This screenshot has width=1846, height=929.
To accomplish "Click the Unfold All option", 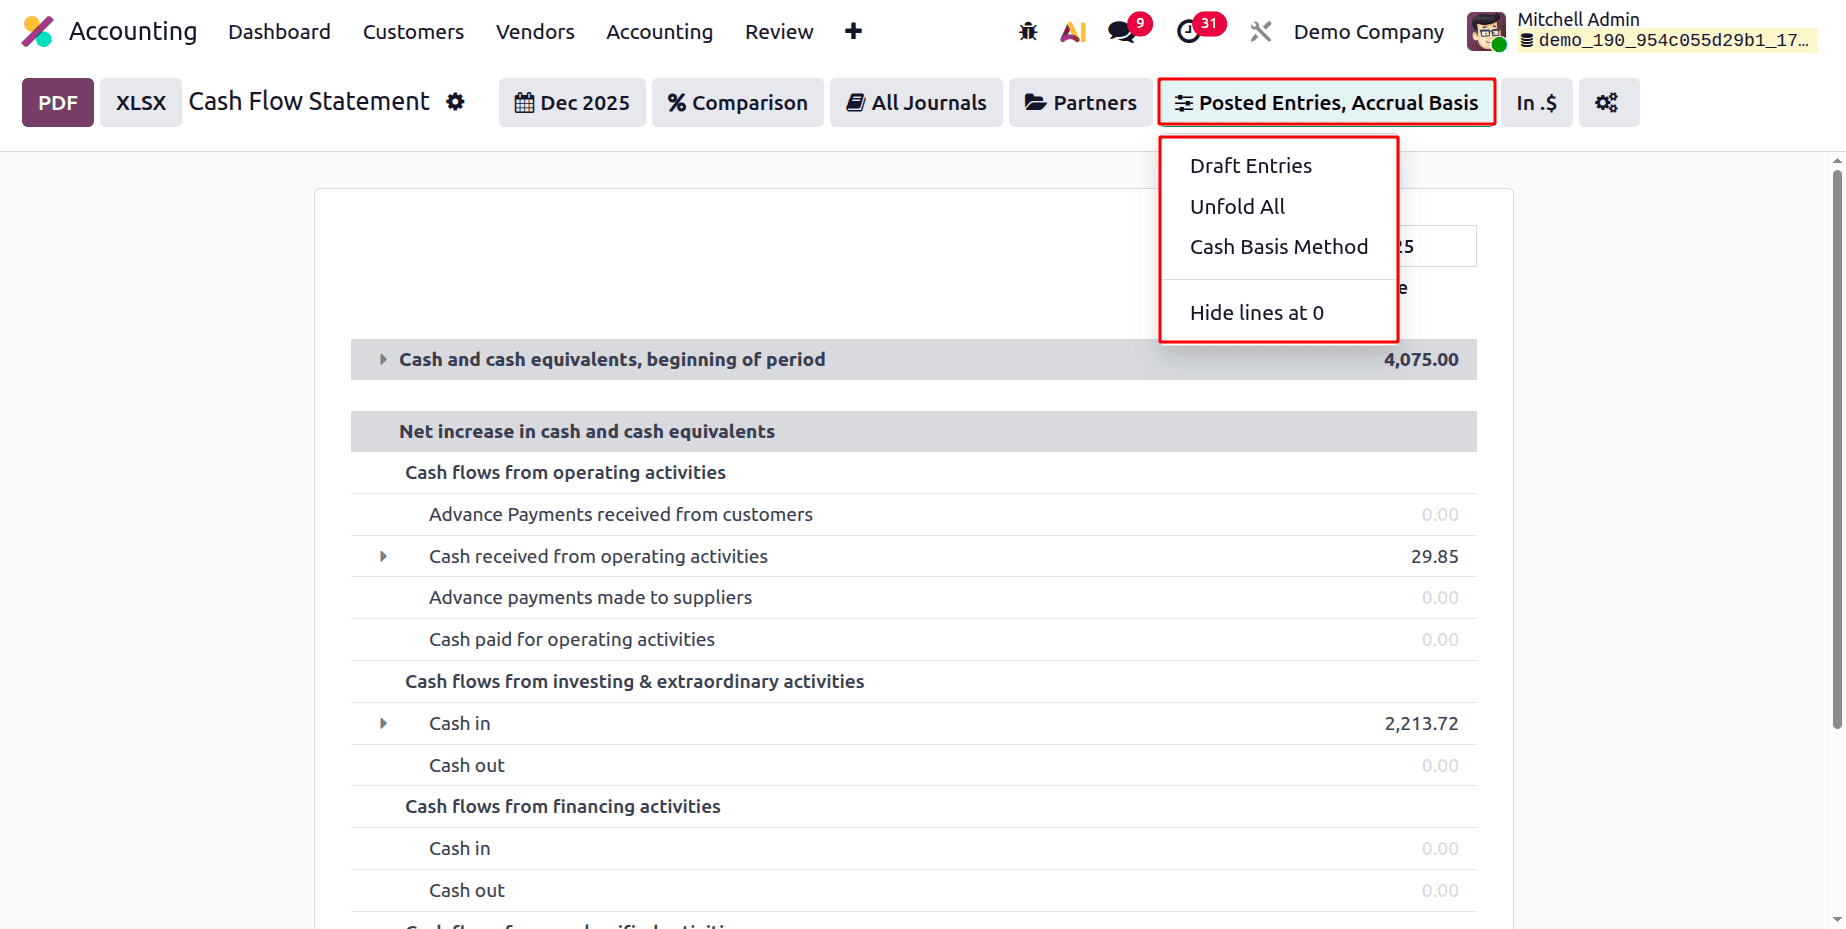I will [1237, 206].
